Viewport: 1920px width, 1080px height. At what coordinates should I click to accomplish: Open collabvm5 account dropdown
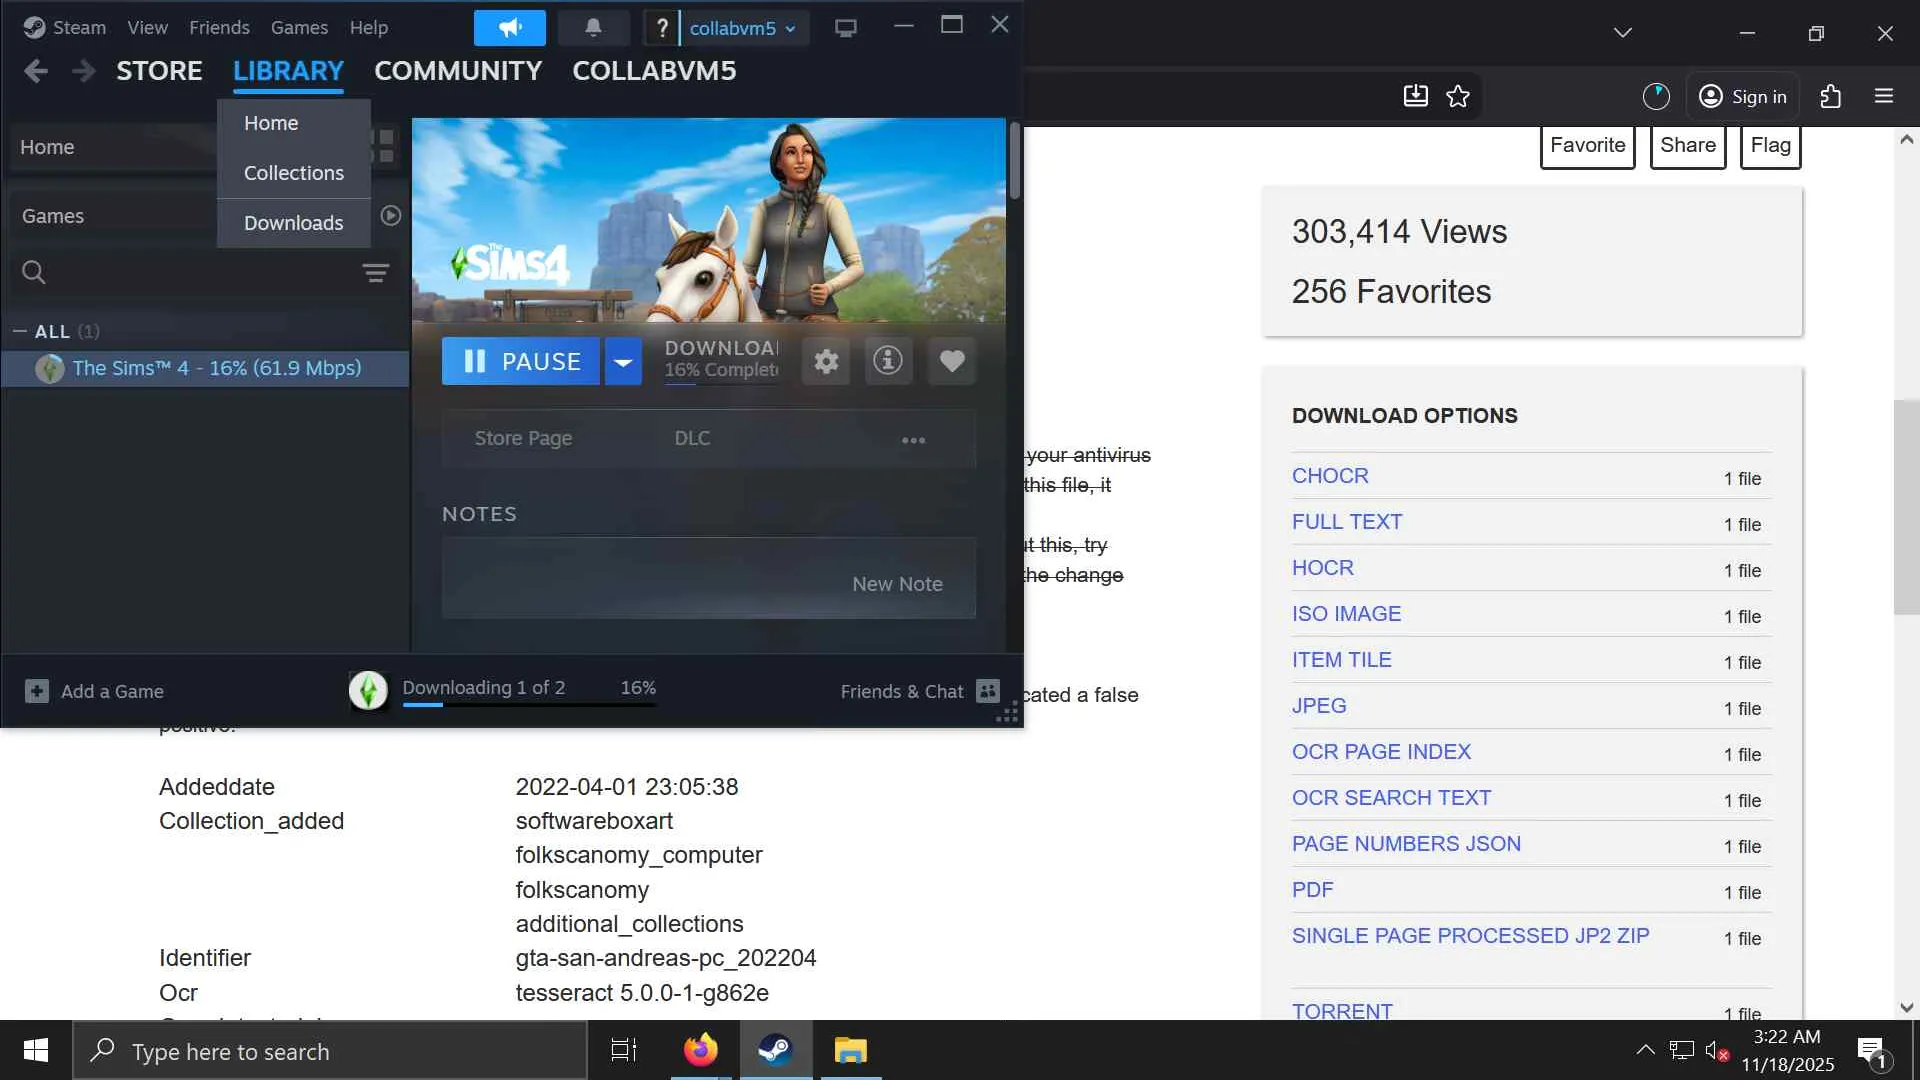742,28
